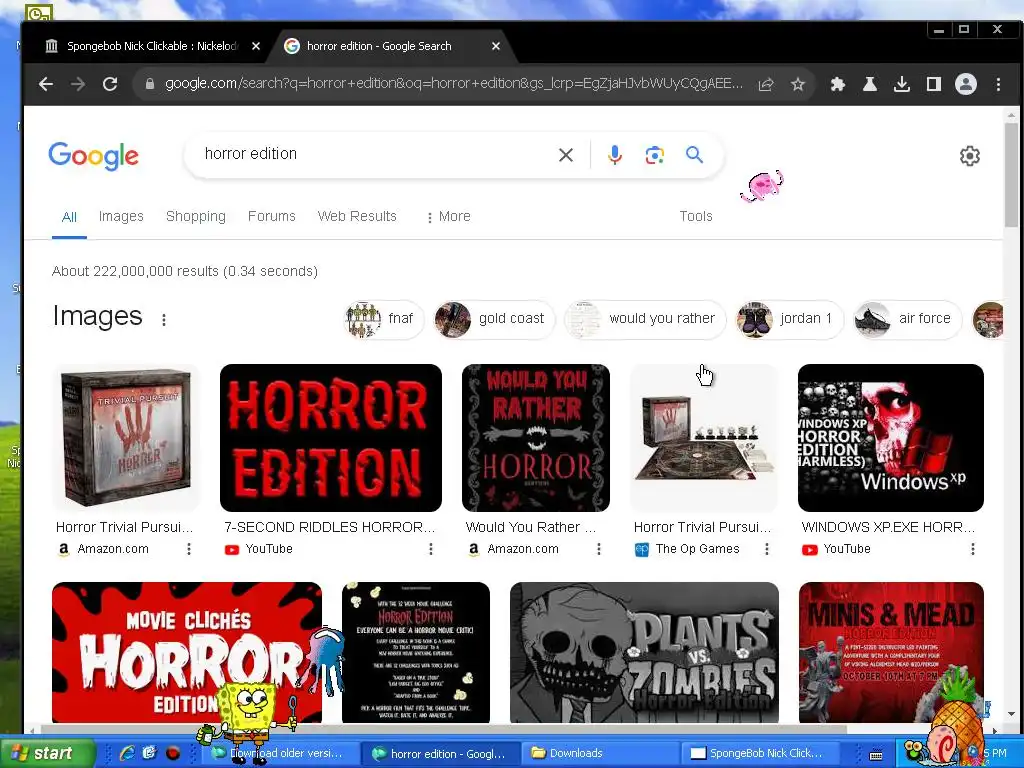Click the scroll up arrow of page
Image resolution: width=1024 pixels, height=768 pixels.
(1011, 114)
